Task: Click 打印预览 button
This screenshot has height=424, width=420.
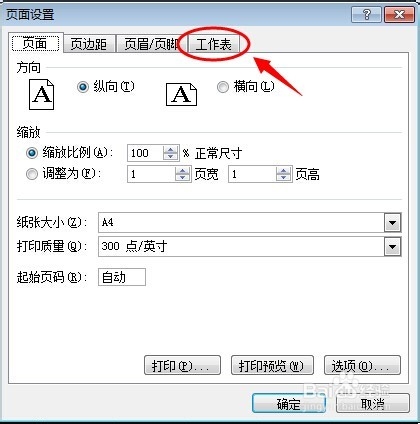Action: click(272, 366)
